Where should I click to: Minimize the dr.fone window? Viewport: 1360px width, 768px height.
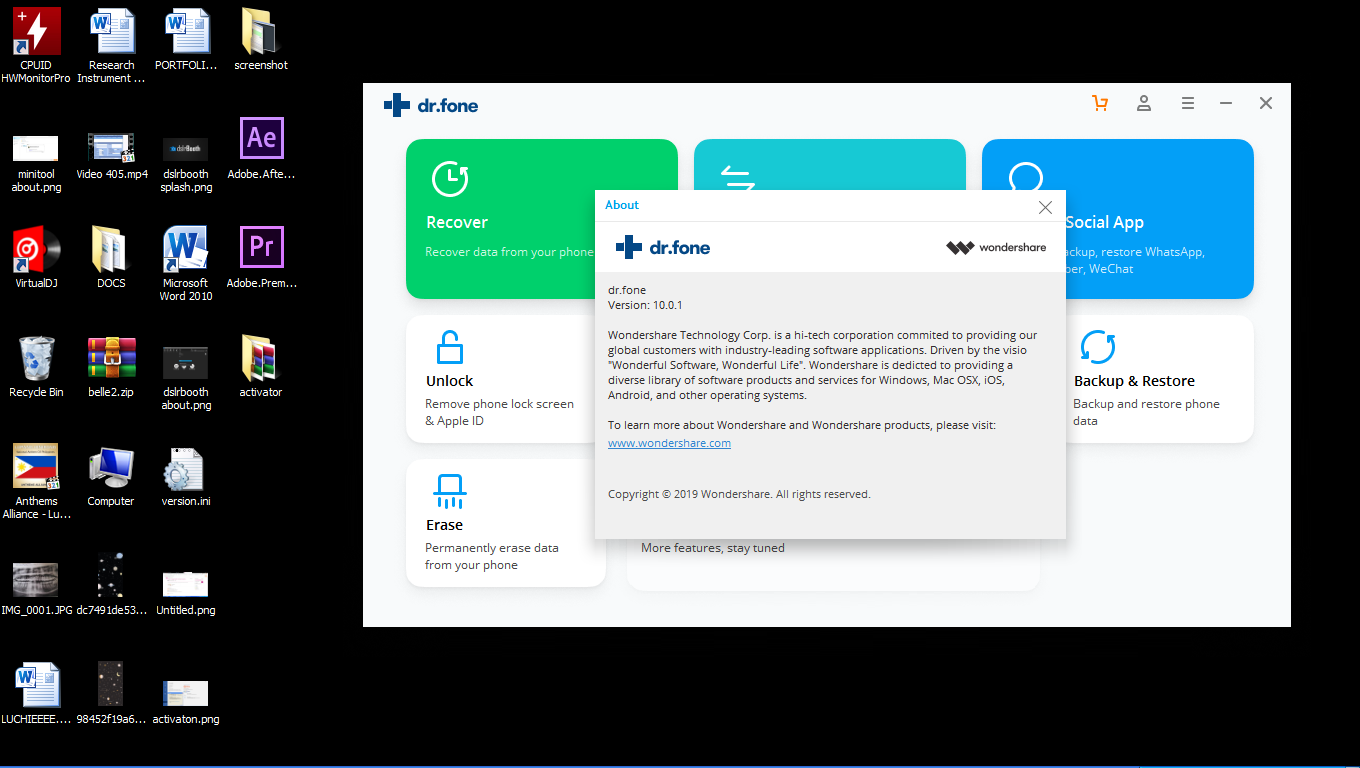[x=1226, y=103]
